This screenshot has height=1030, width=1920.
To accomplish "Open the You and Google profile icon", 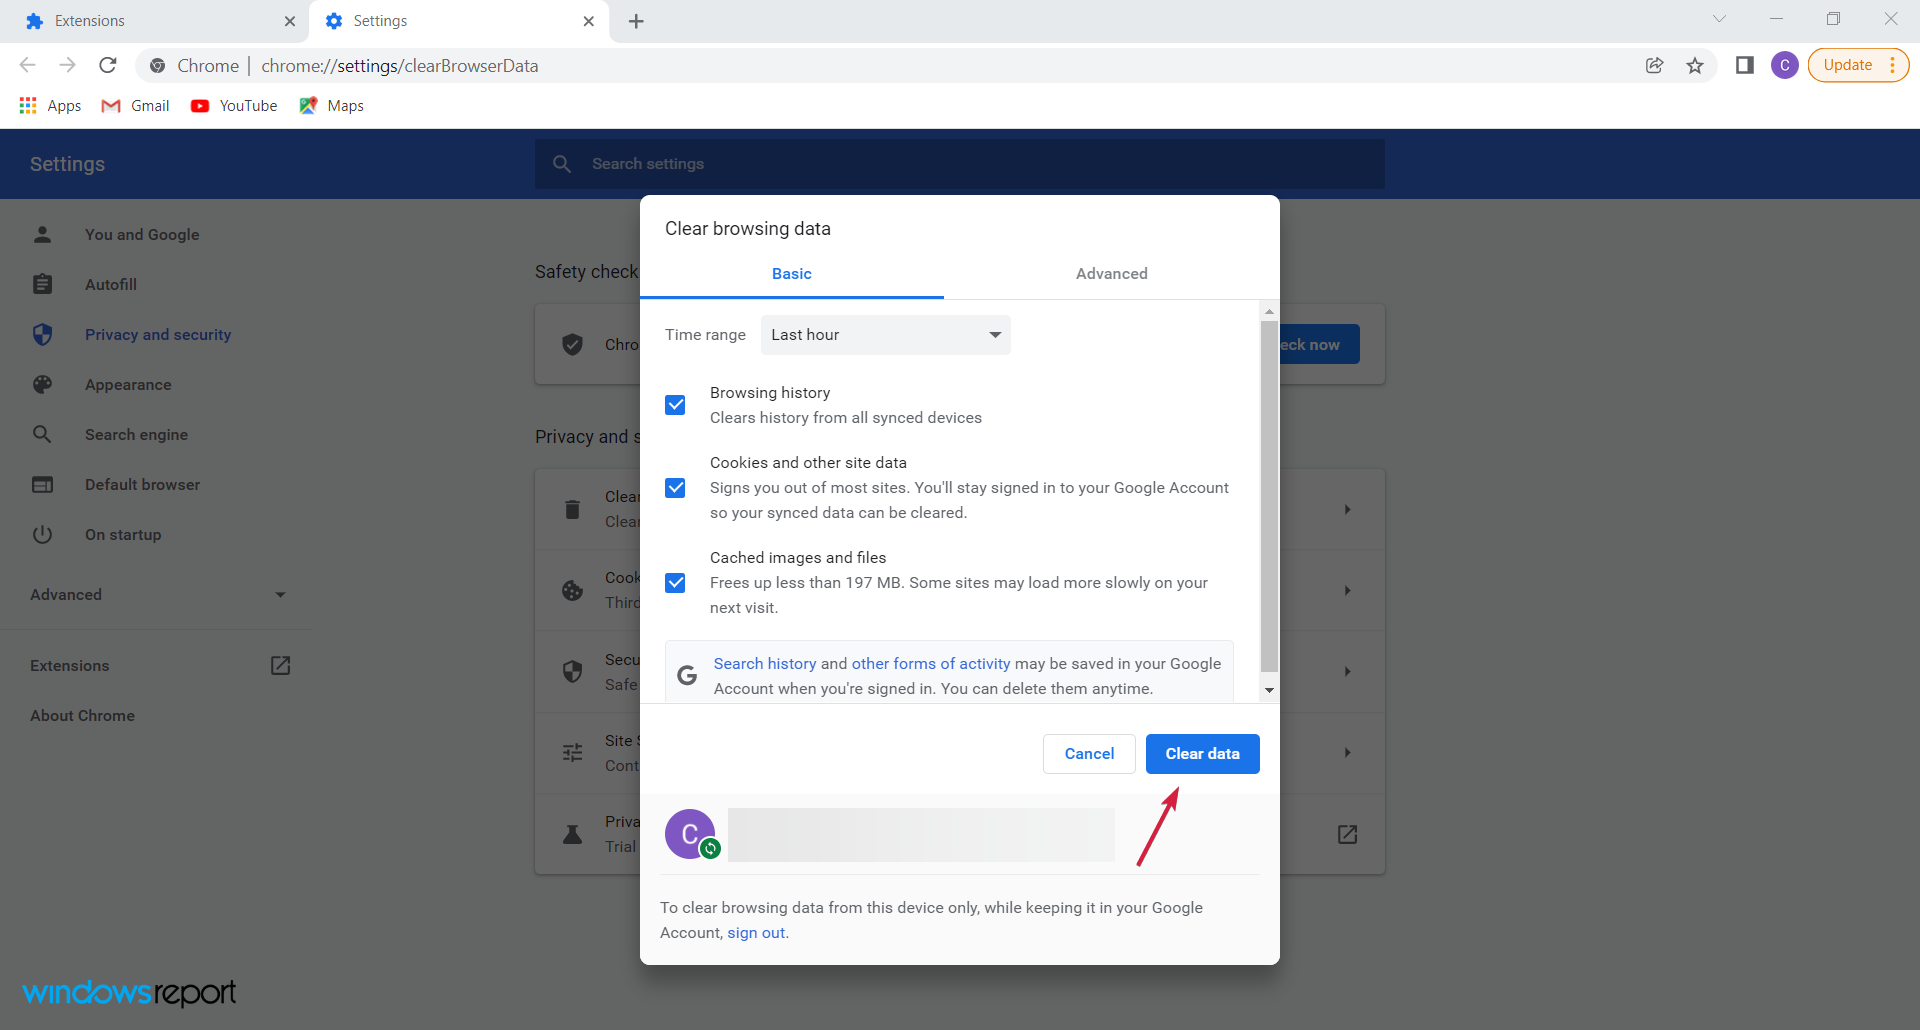I will [x=43, y=234].
